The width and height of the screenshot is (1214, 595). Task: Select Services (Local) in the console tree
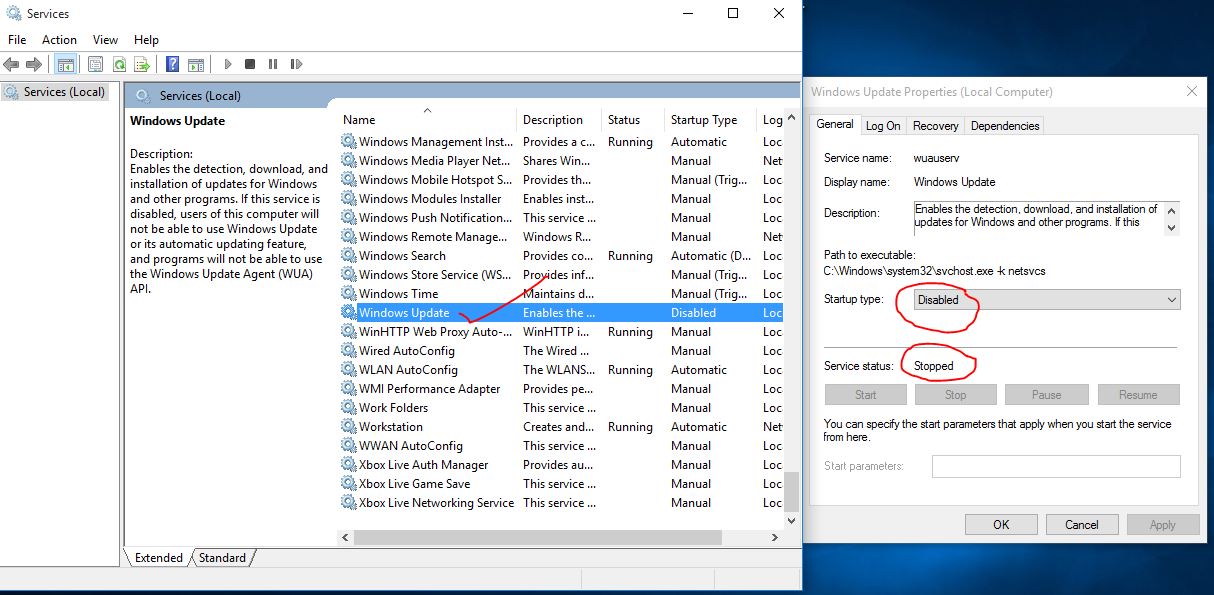(64, 92)
